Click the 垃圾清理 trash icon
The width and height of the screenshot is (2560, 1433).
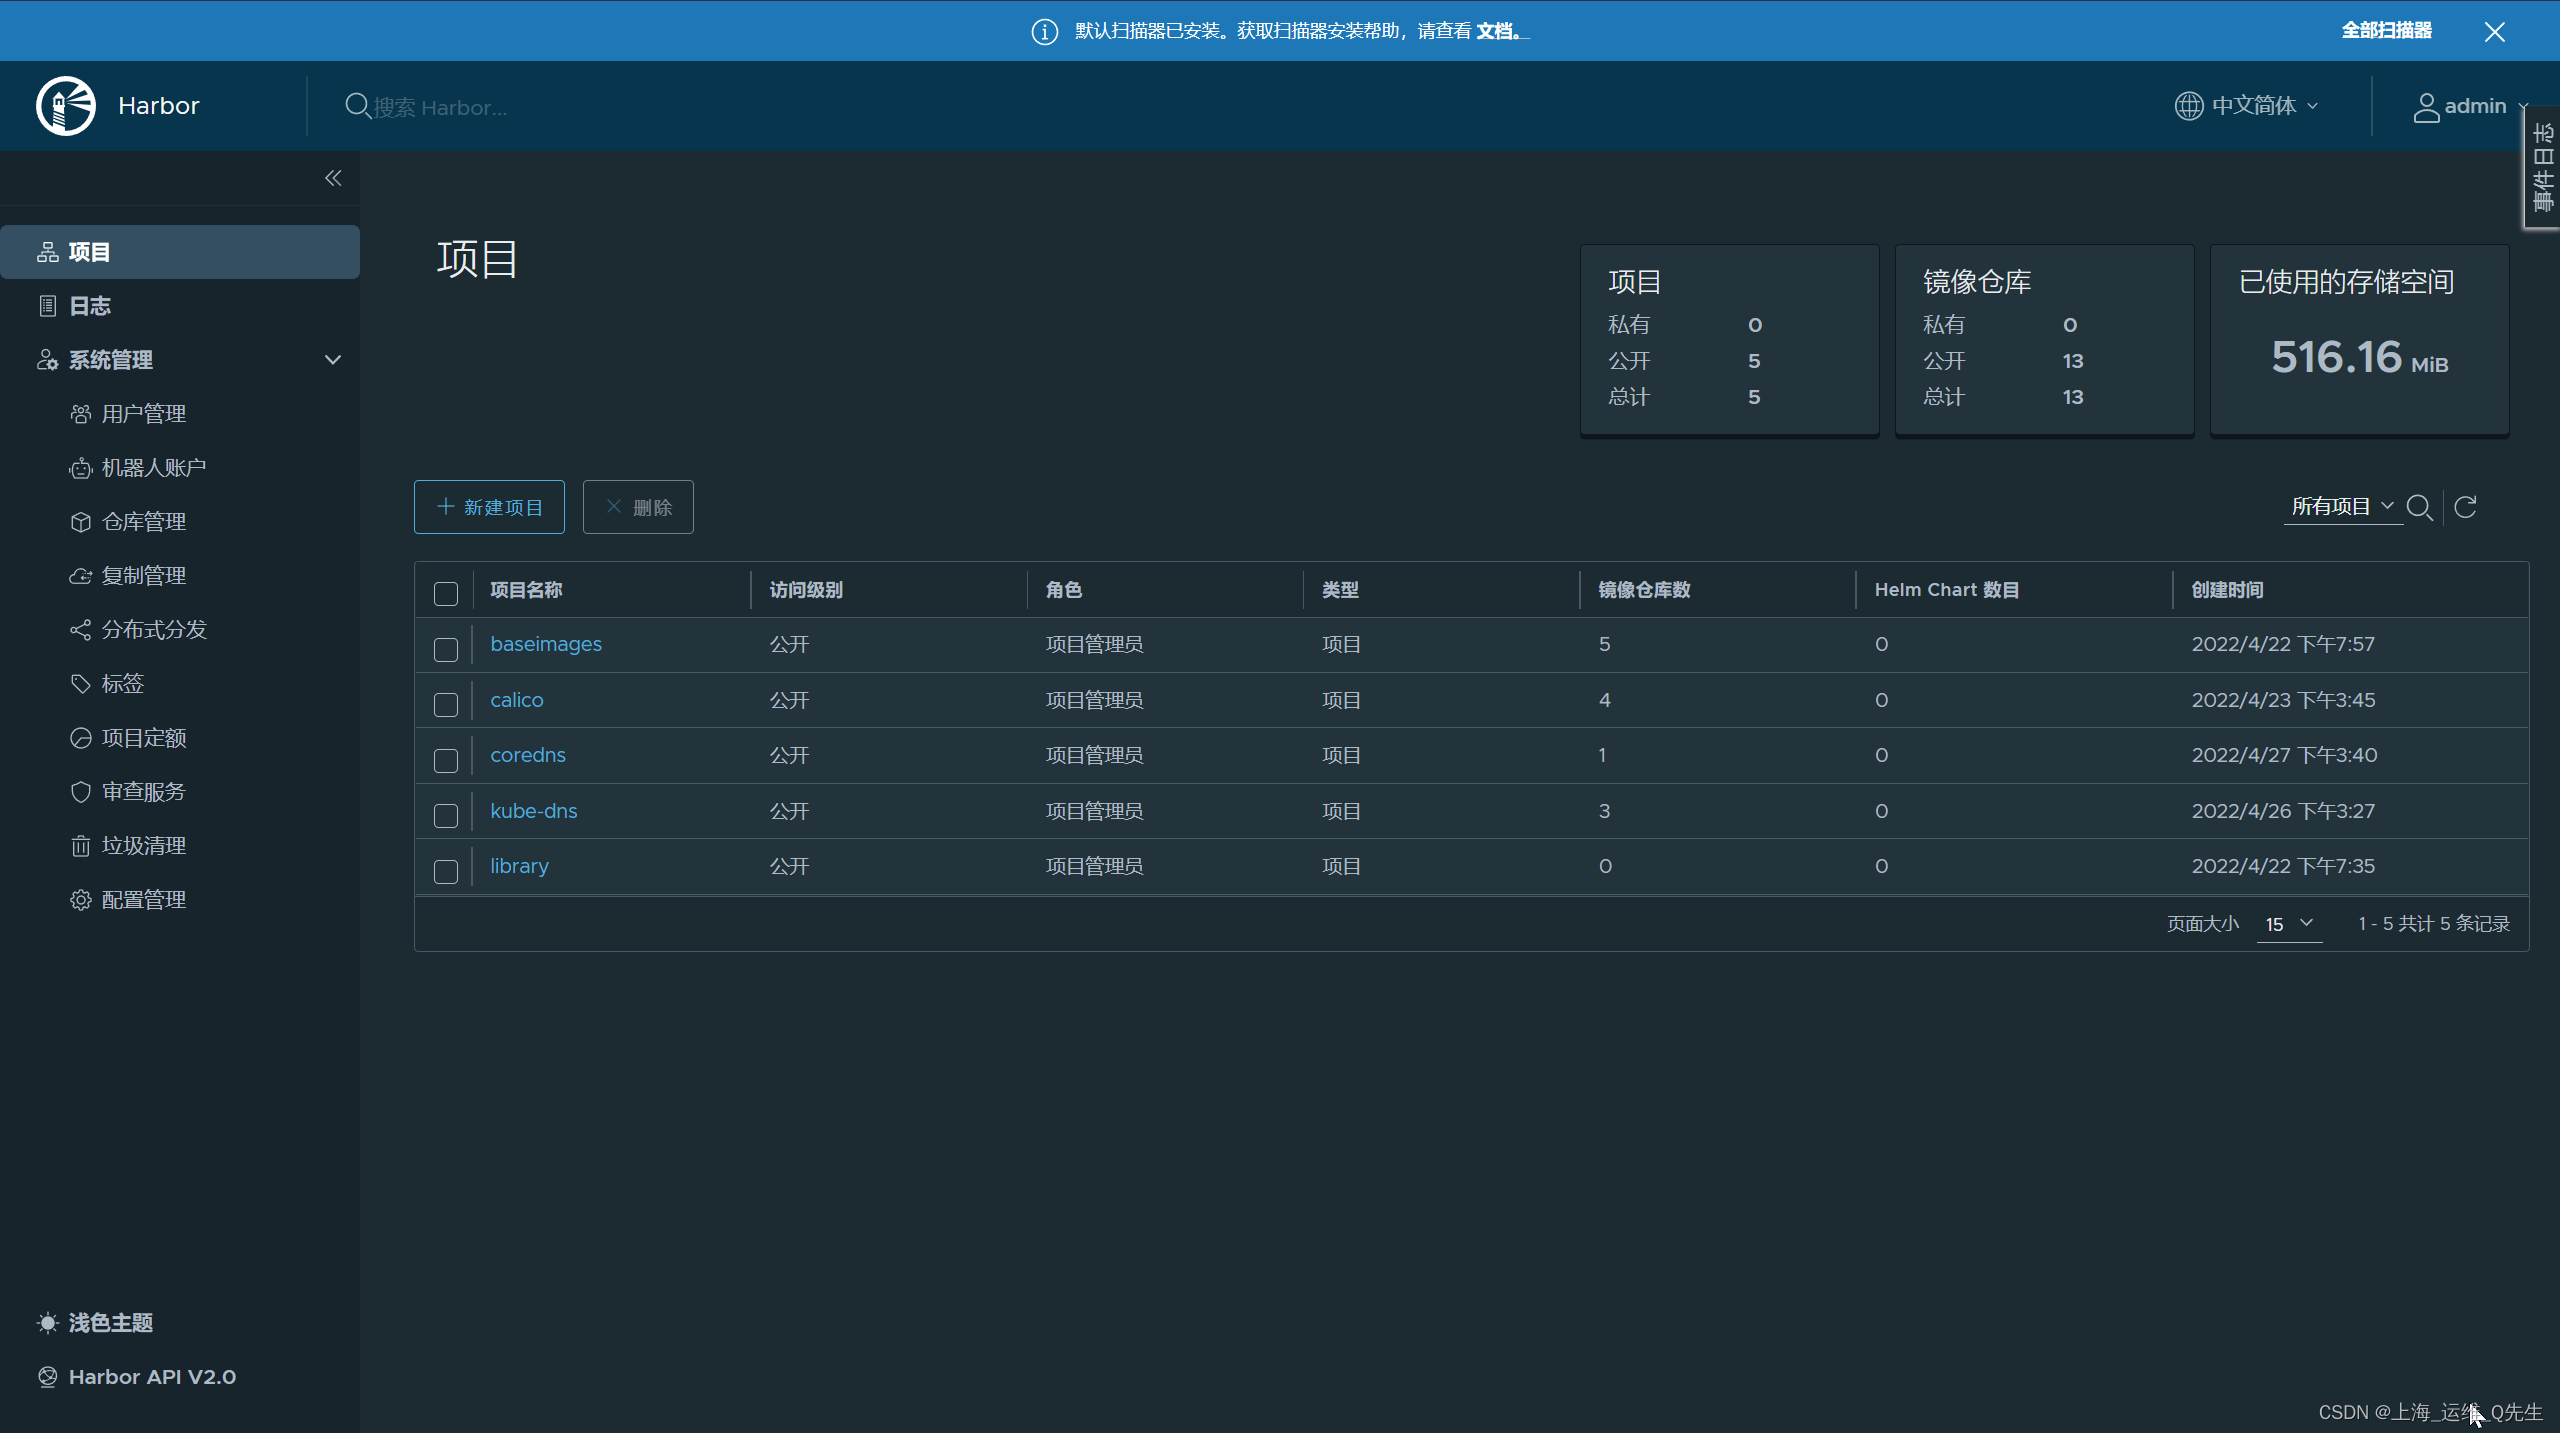81,846
